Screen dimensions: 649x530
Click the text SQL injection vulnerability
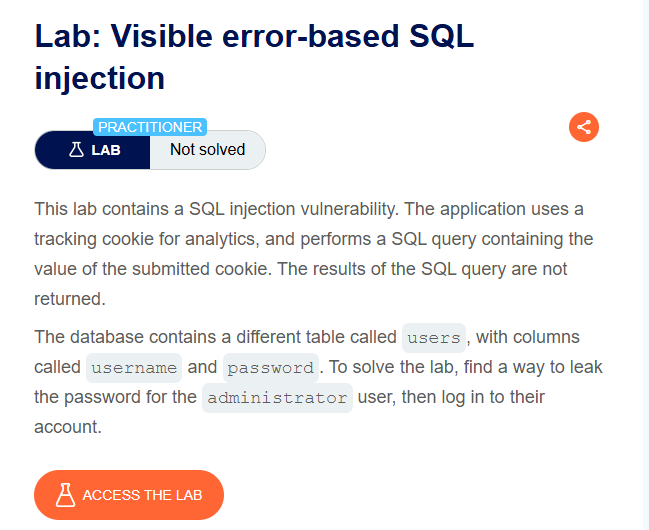[293, 209]
